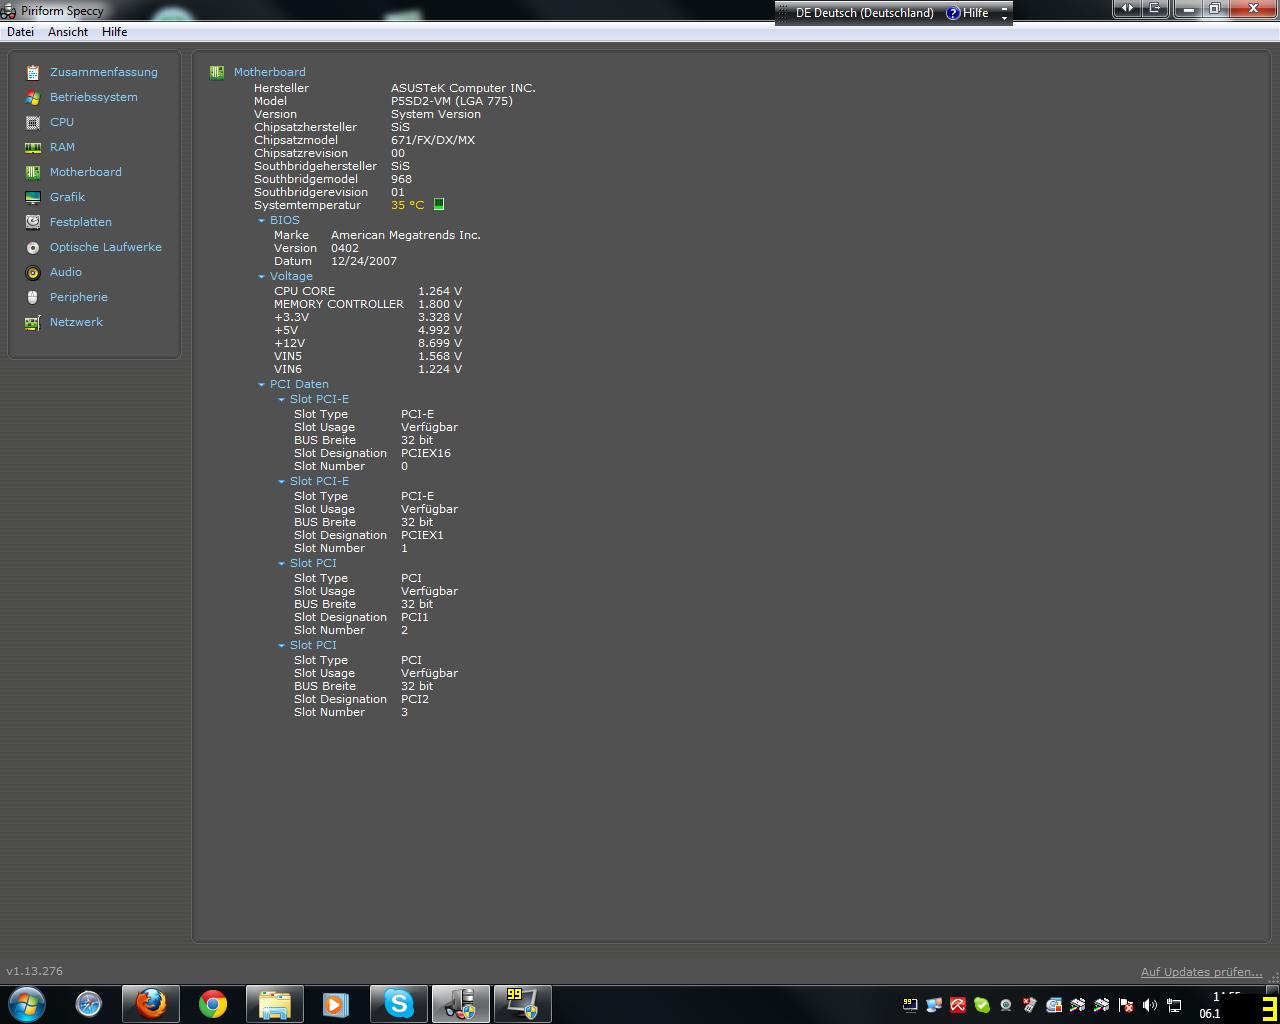Select the Betriebssystem Windows-flag icon
The width and height of the screenshot is (1280, 1024).
(x=33, y=97)
